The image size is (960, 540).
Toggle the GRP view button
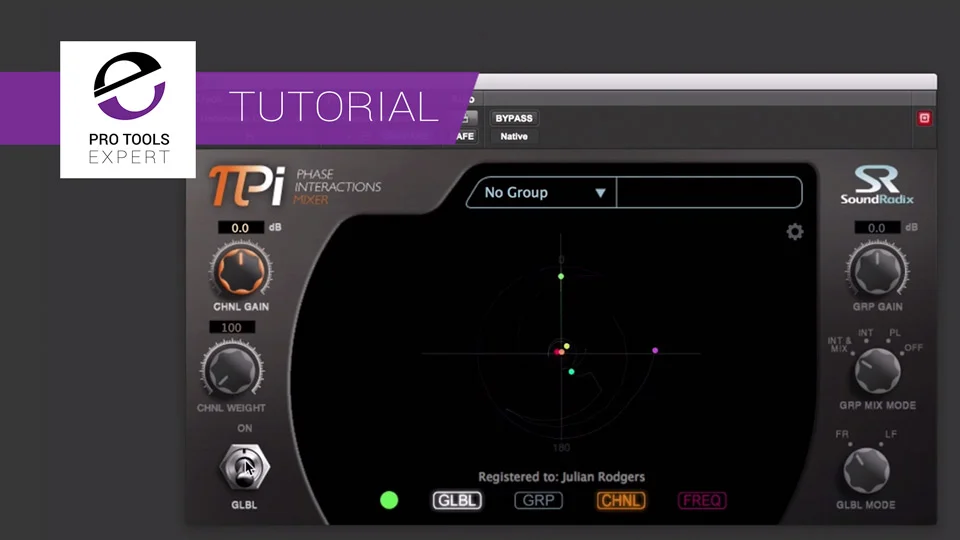point(538,500)
